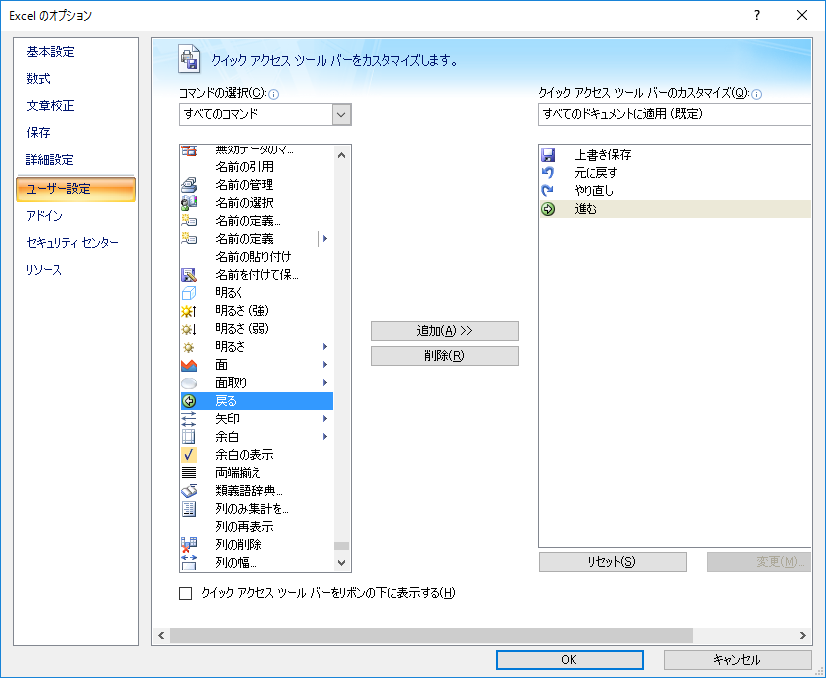Click the 矢印 arrows icon
Viewport: 826px width, 678px height.
click(x=189, y=419)
